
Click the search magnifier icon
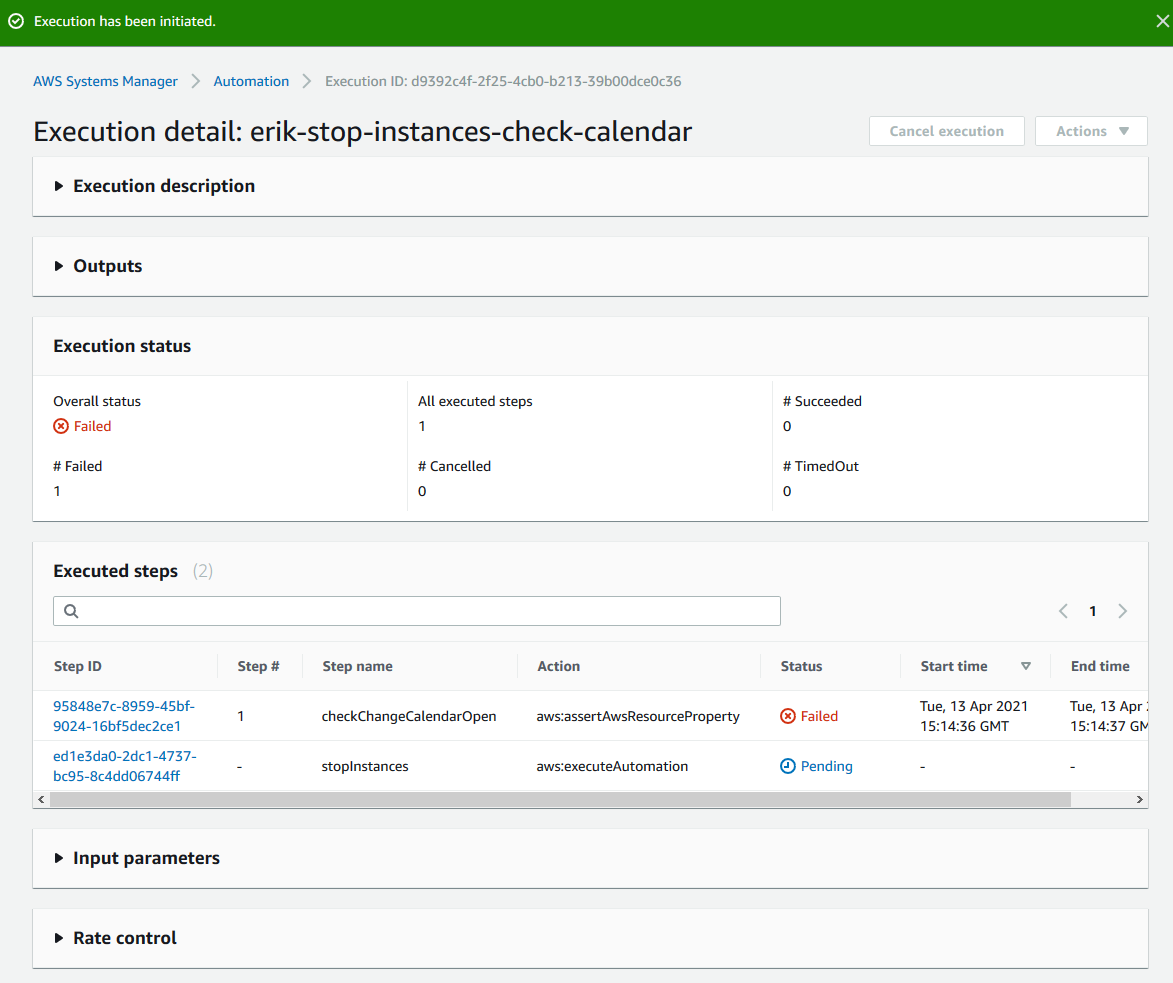pos(71,611)
